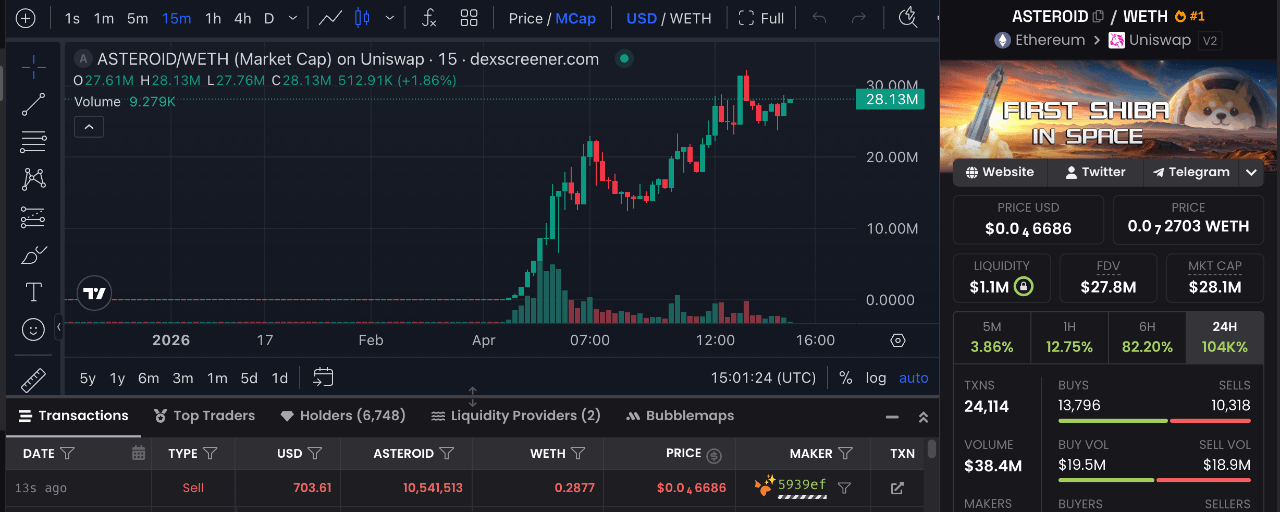Click the compare or add symbol plus icon
Viewport: 1280px width, 512px height.
click(x=25, y=18)
